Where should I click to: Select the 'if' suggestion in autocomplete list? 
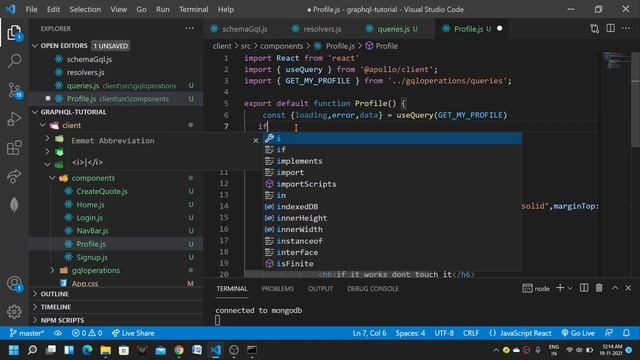tap(392, 149)
